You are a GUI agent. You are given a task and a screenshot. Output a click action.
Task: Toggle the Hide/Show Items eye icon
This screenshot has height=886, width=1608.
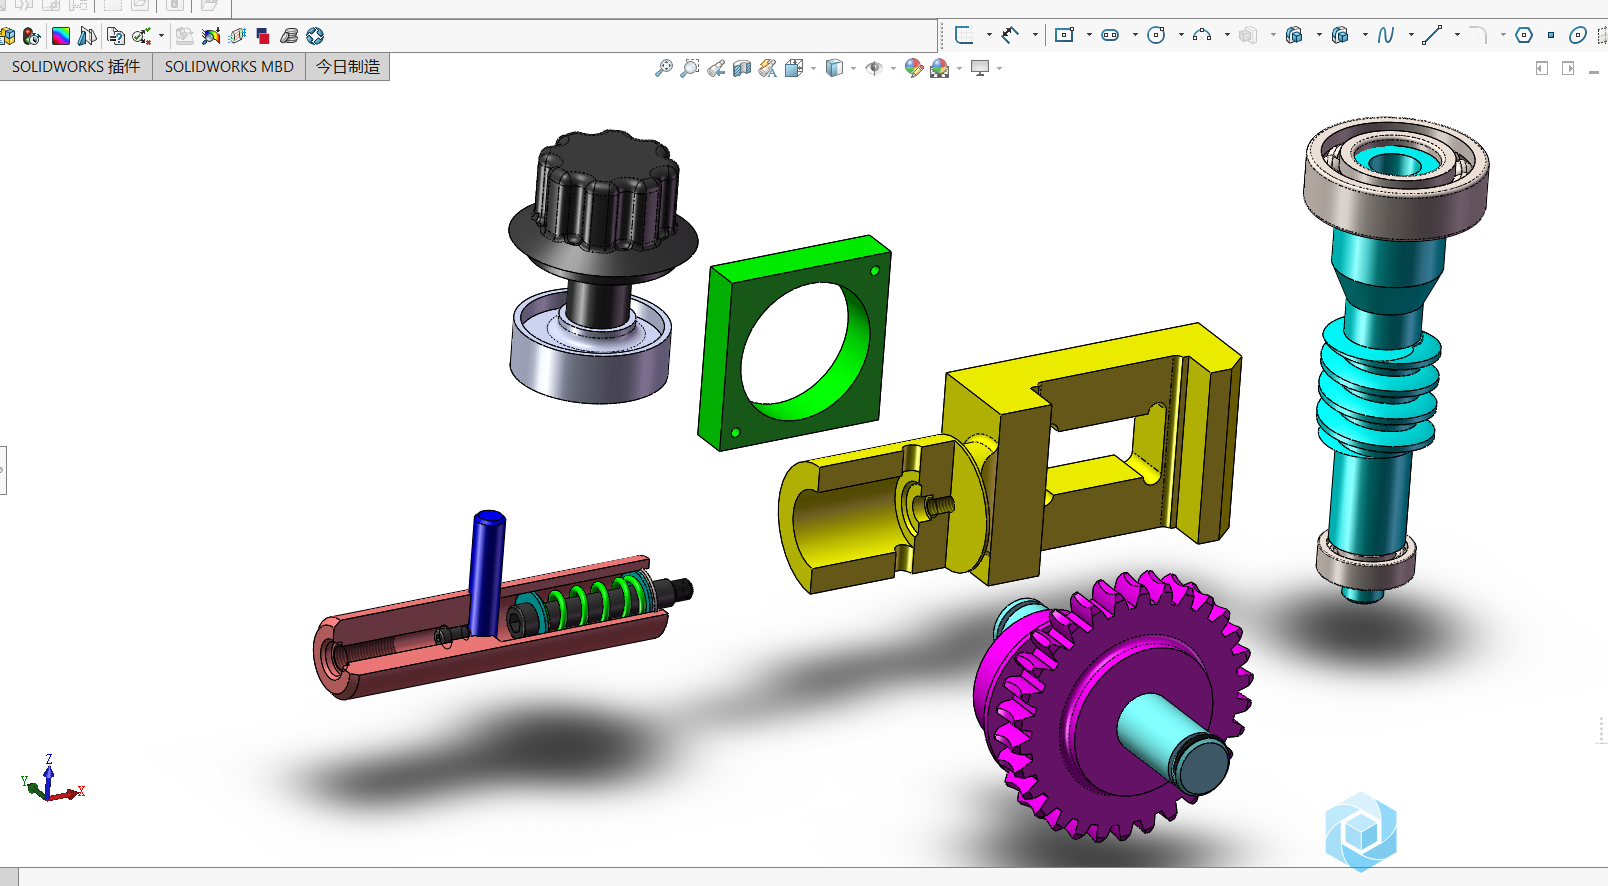(874, 68)
